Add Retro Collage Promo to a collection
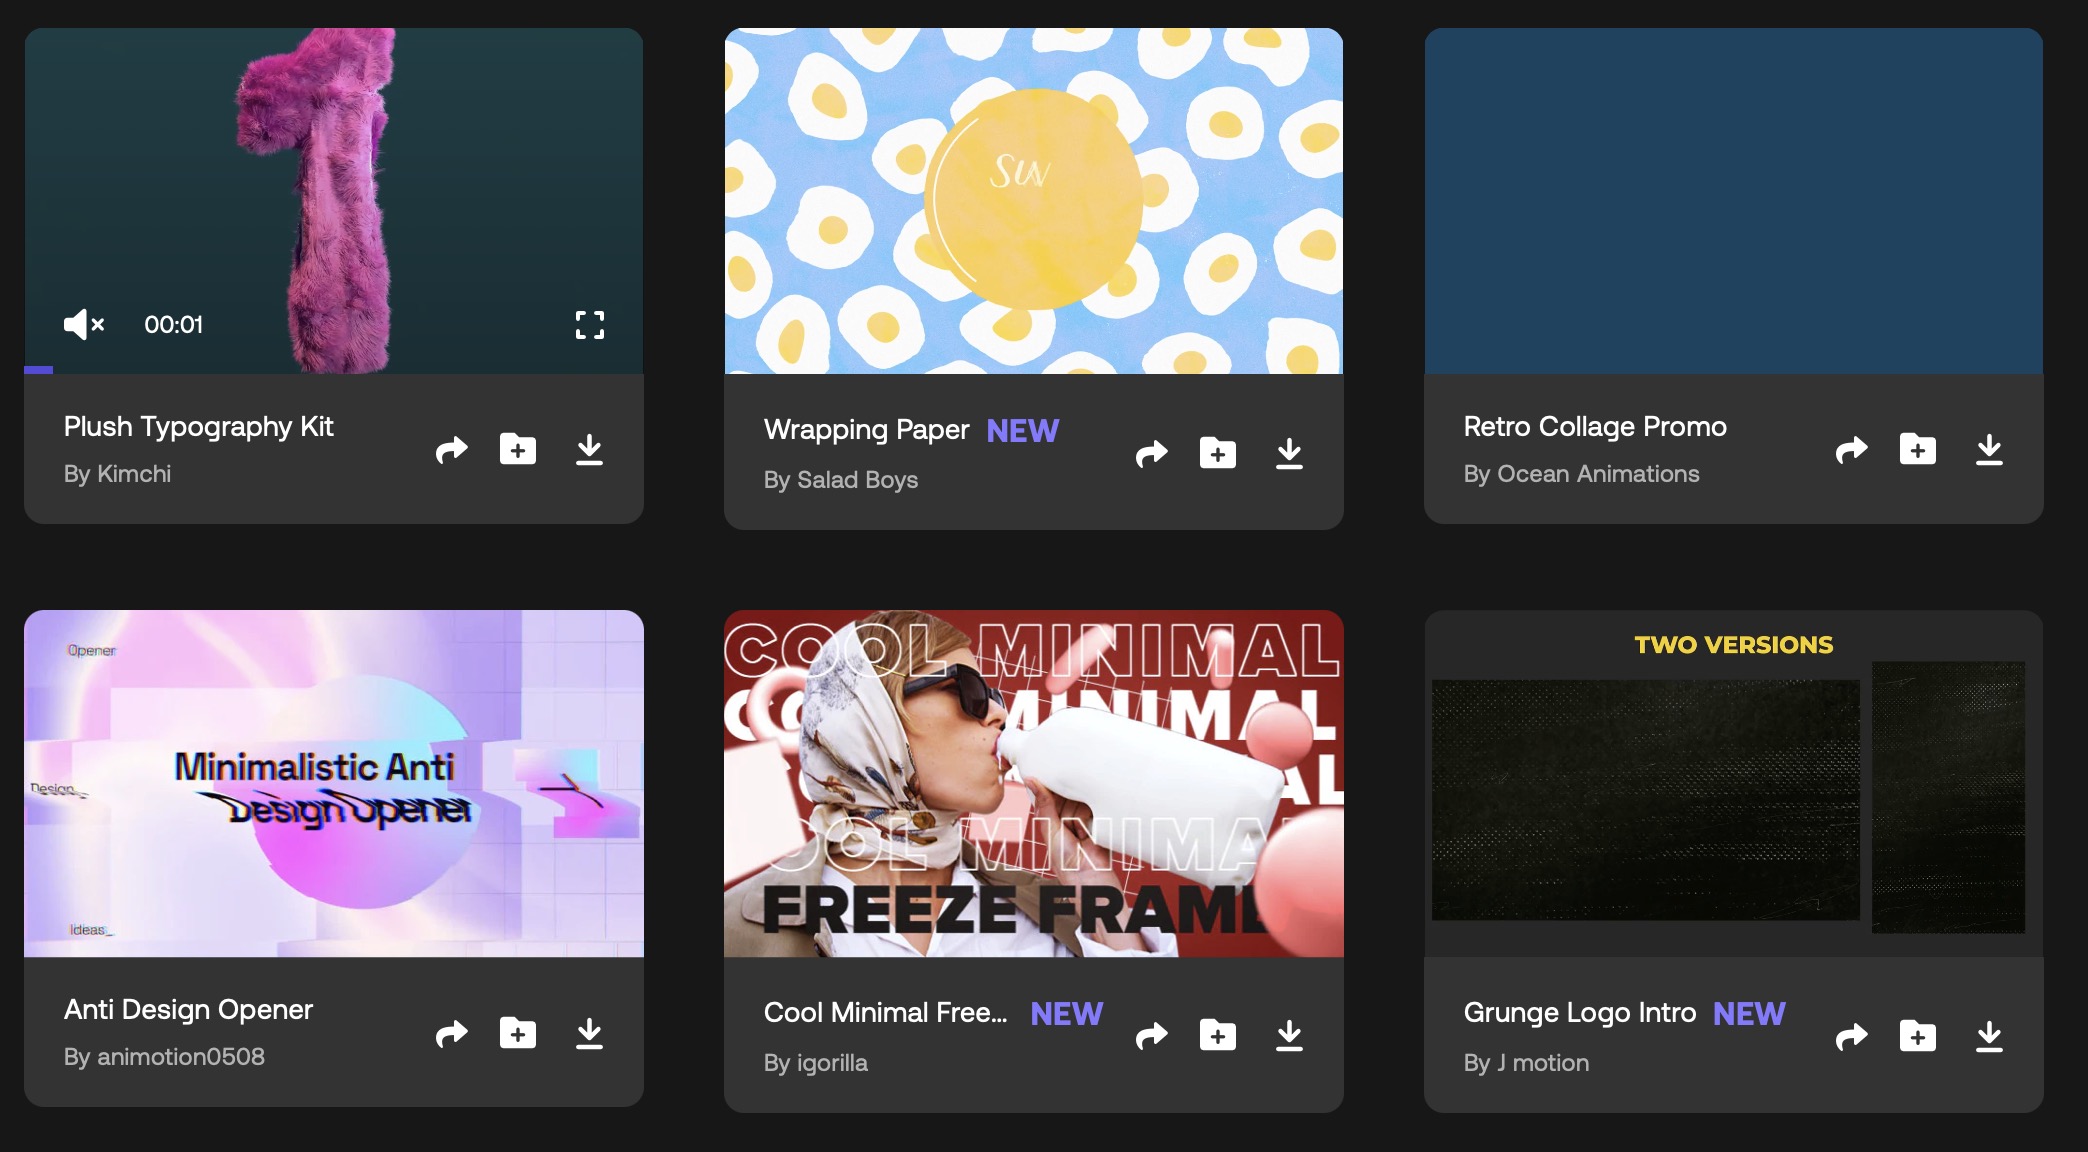 click(1918, 450)
